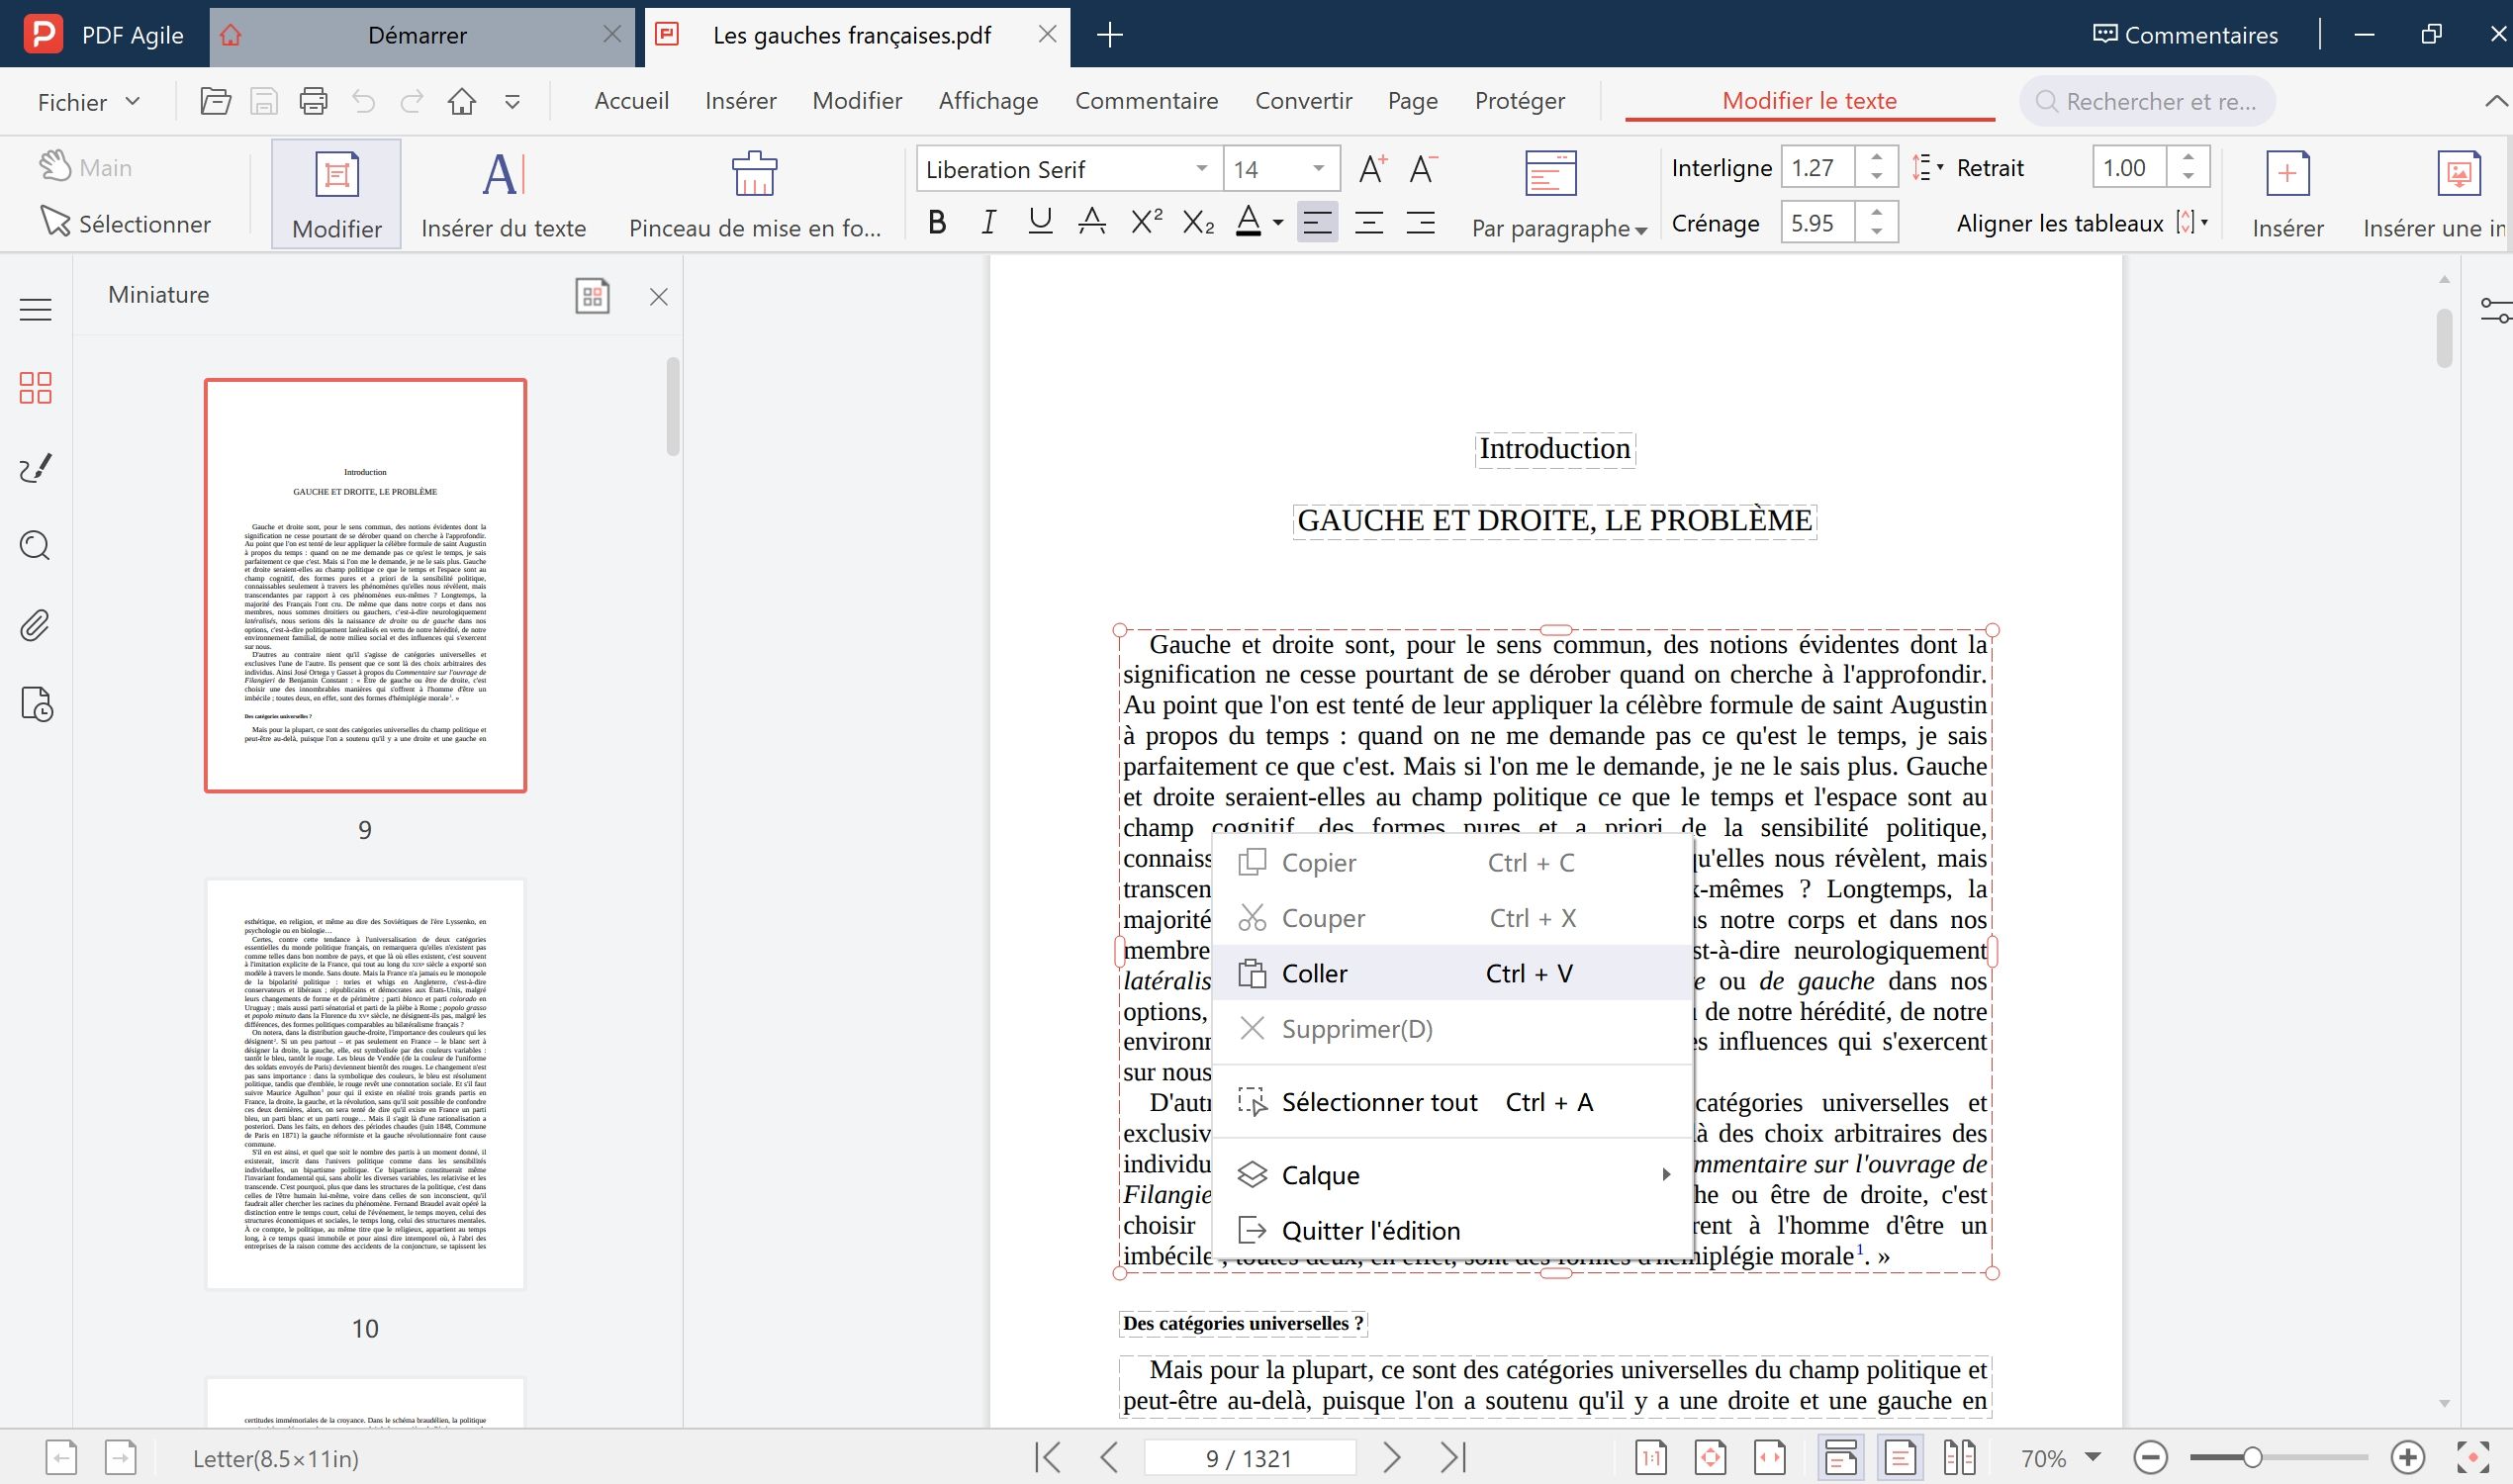Open the Insérer ribbon tab
Viewport: 2513px width, 1484px height.
point(740,101)
